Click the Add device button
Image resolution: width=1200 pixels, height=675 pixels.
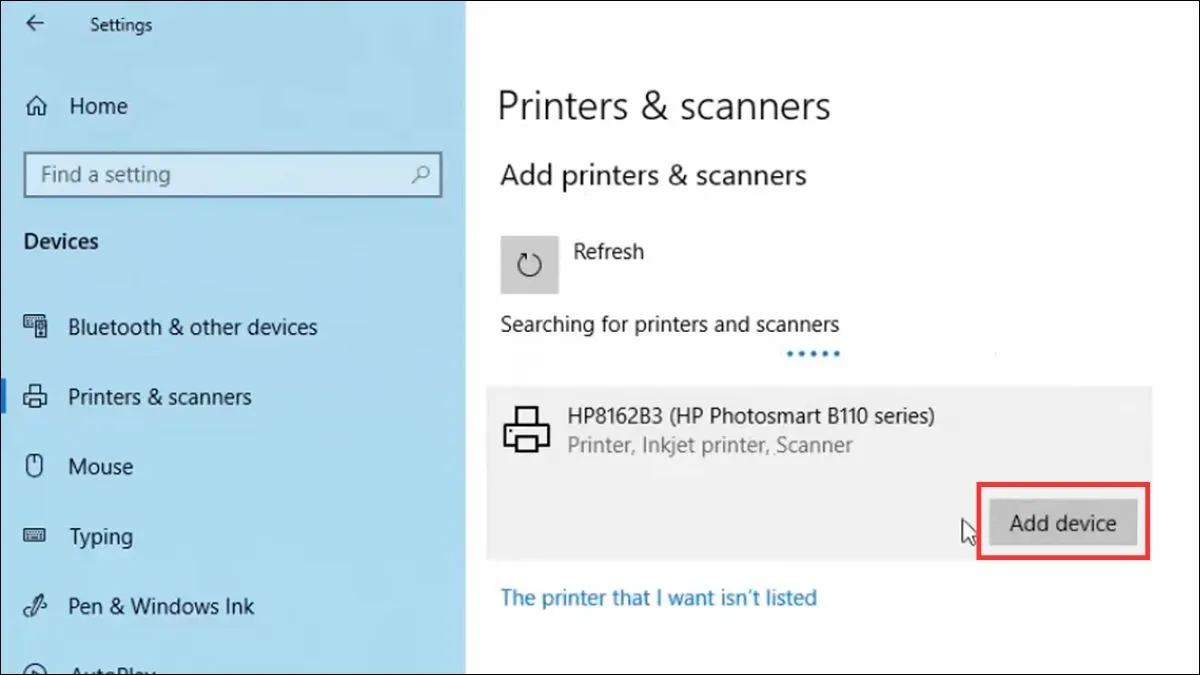click(x=1062, y=523)
